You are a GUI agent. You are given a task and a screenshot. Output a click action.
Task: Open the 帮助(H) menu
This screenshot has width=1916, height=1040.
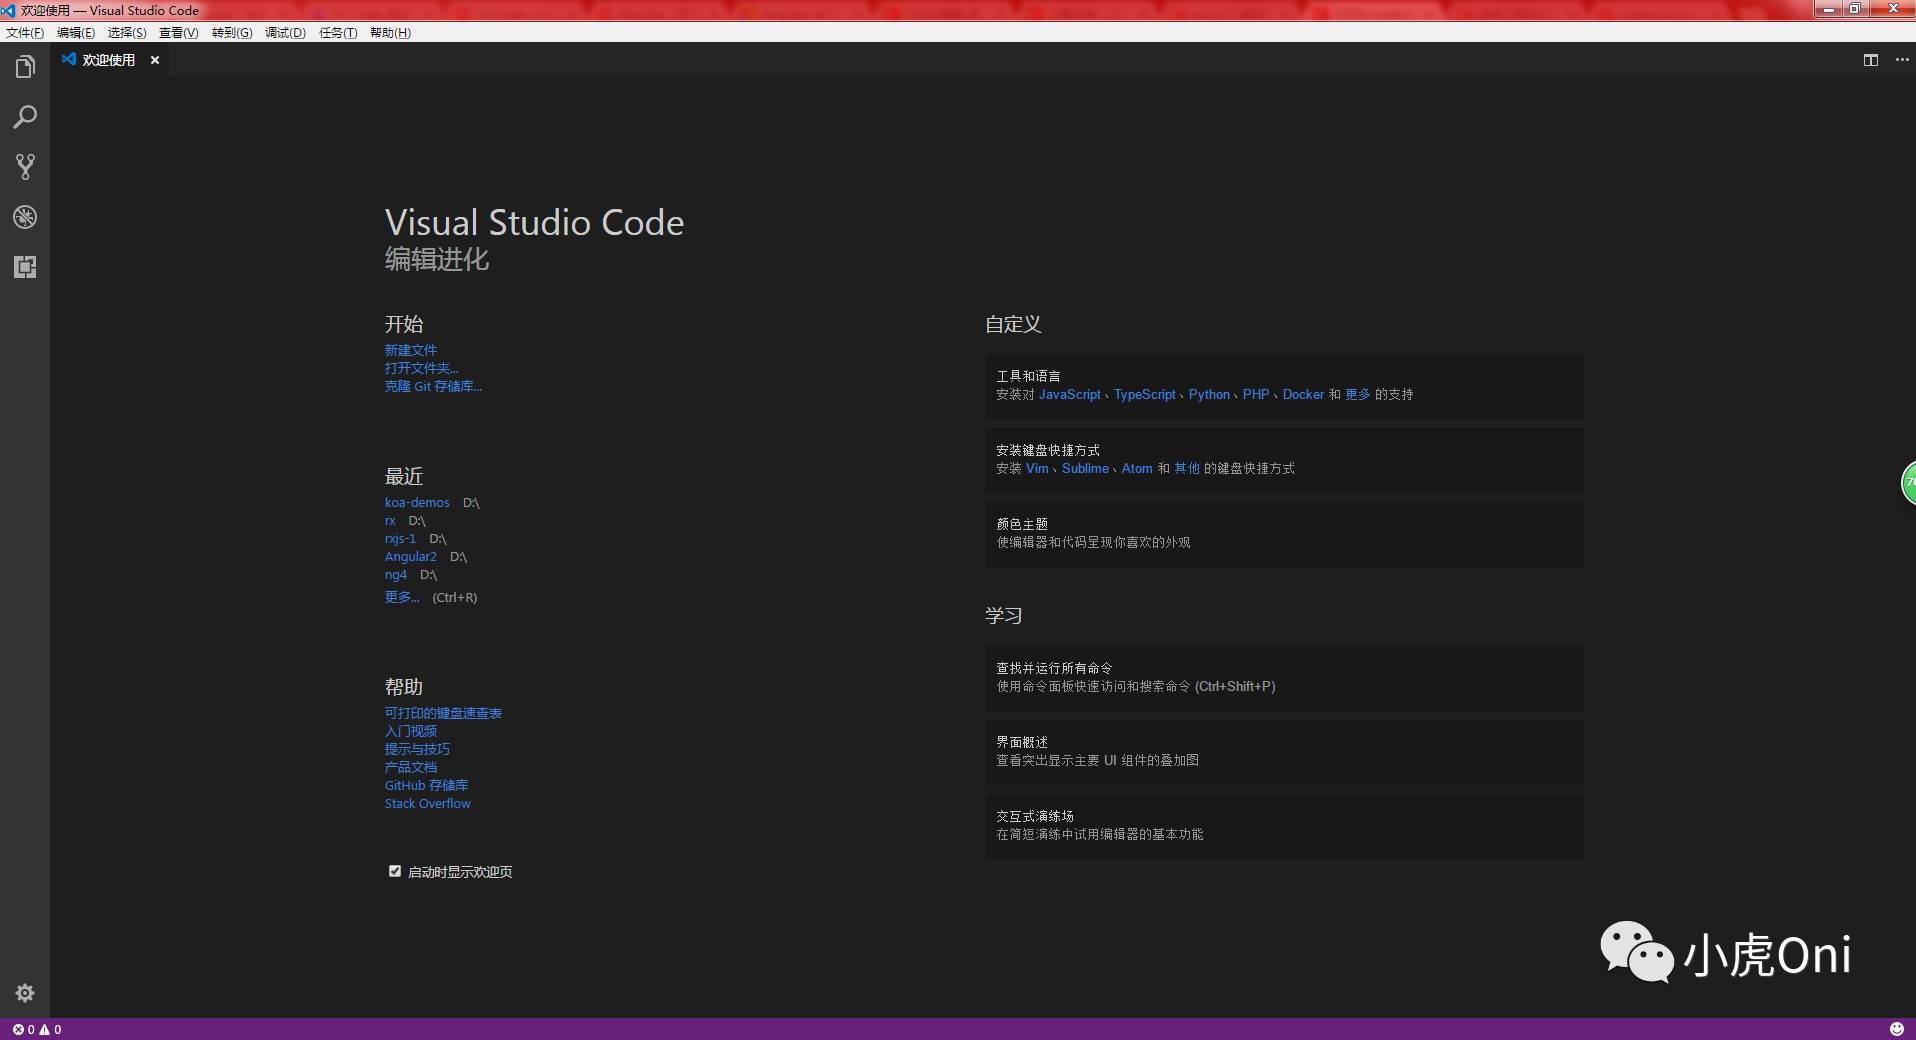[x=390, y=33]
